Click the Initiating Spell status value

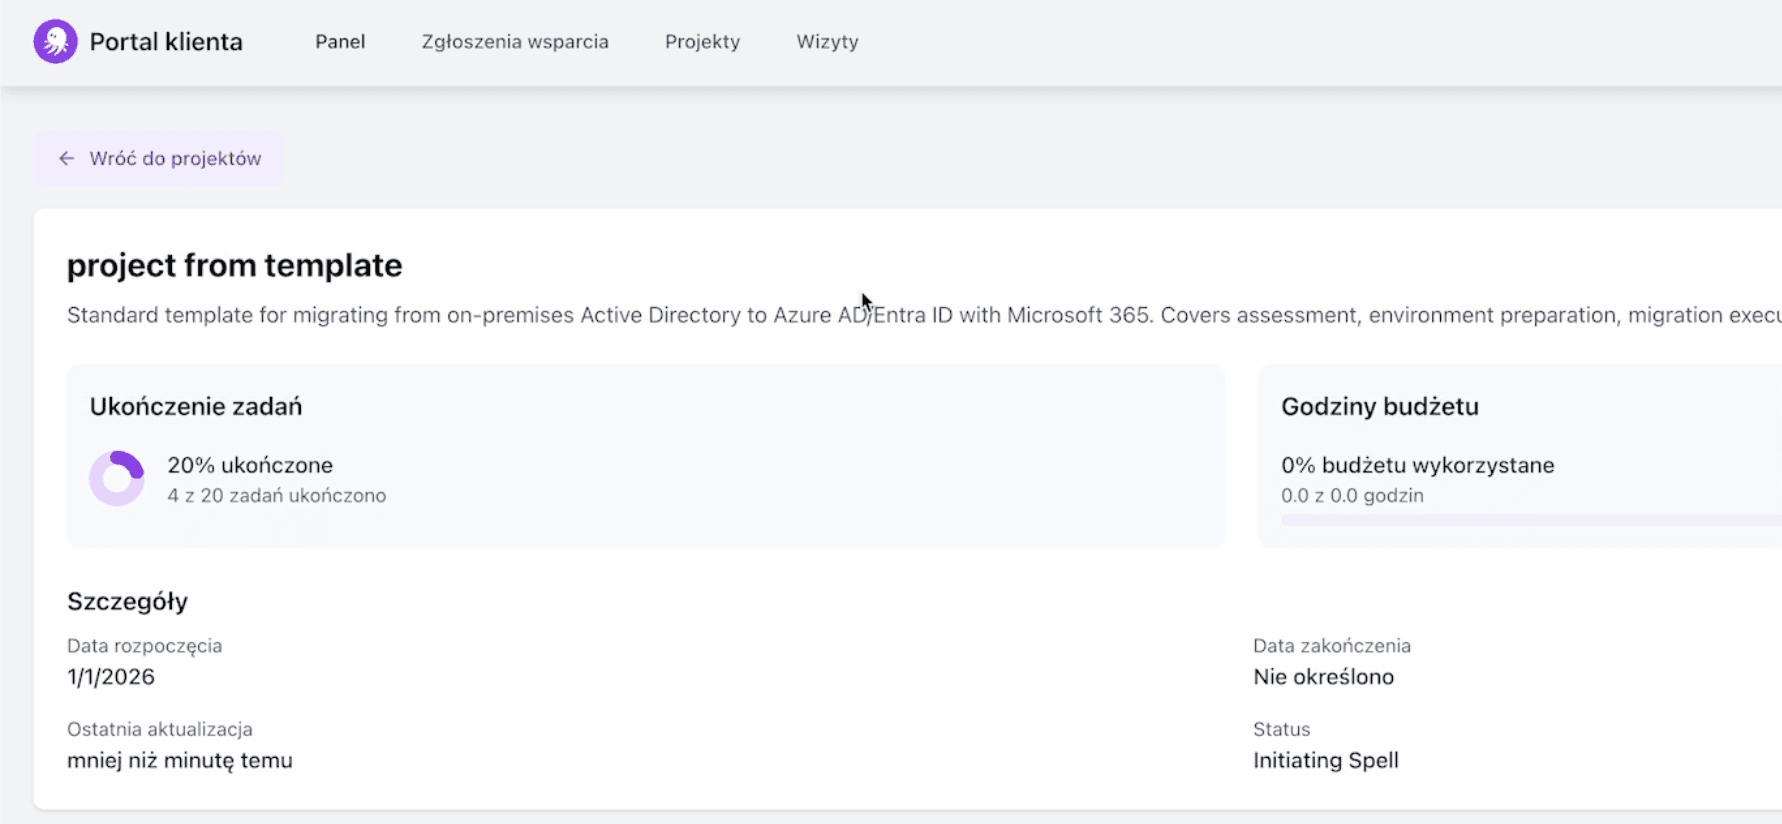[x=1325, y=761]
